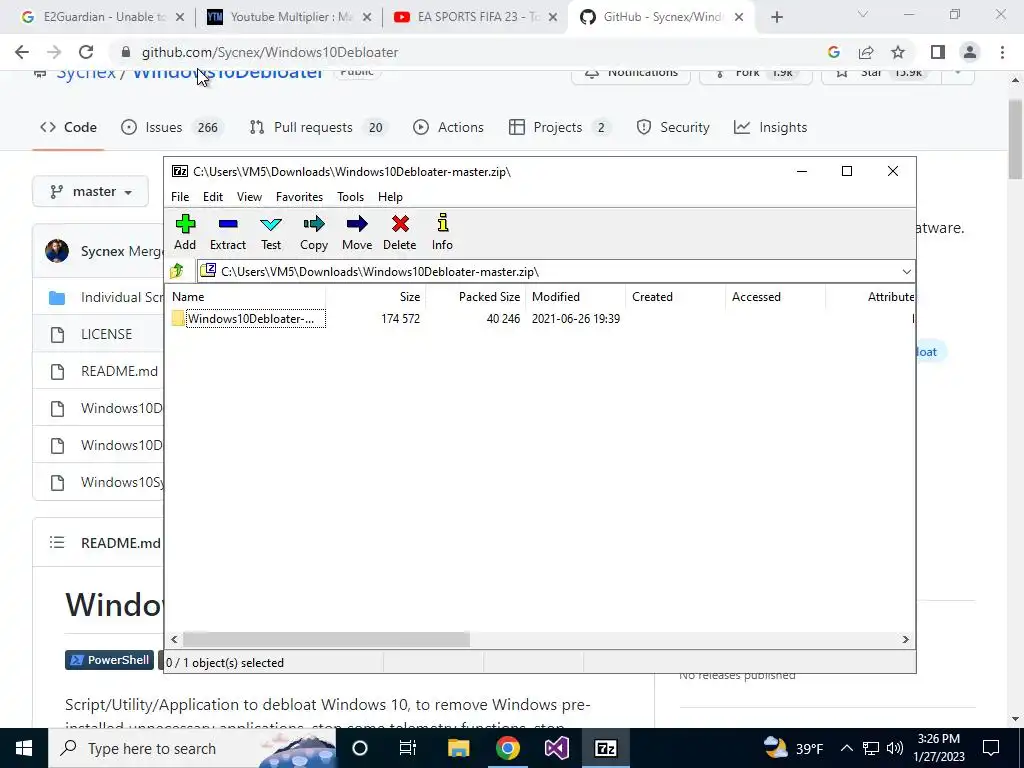The image size is (1024, 768).
Task: Open archive Info in 7-Zip
Action: [x=442, y=232]
